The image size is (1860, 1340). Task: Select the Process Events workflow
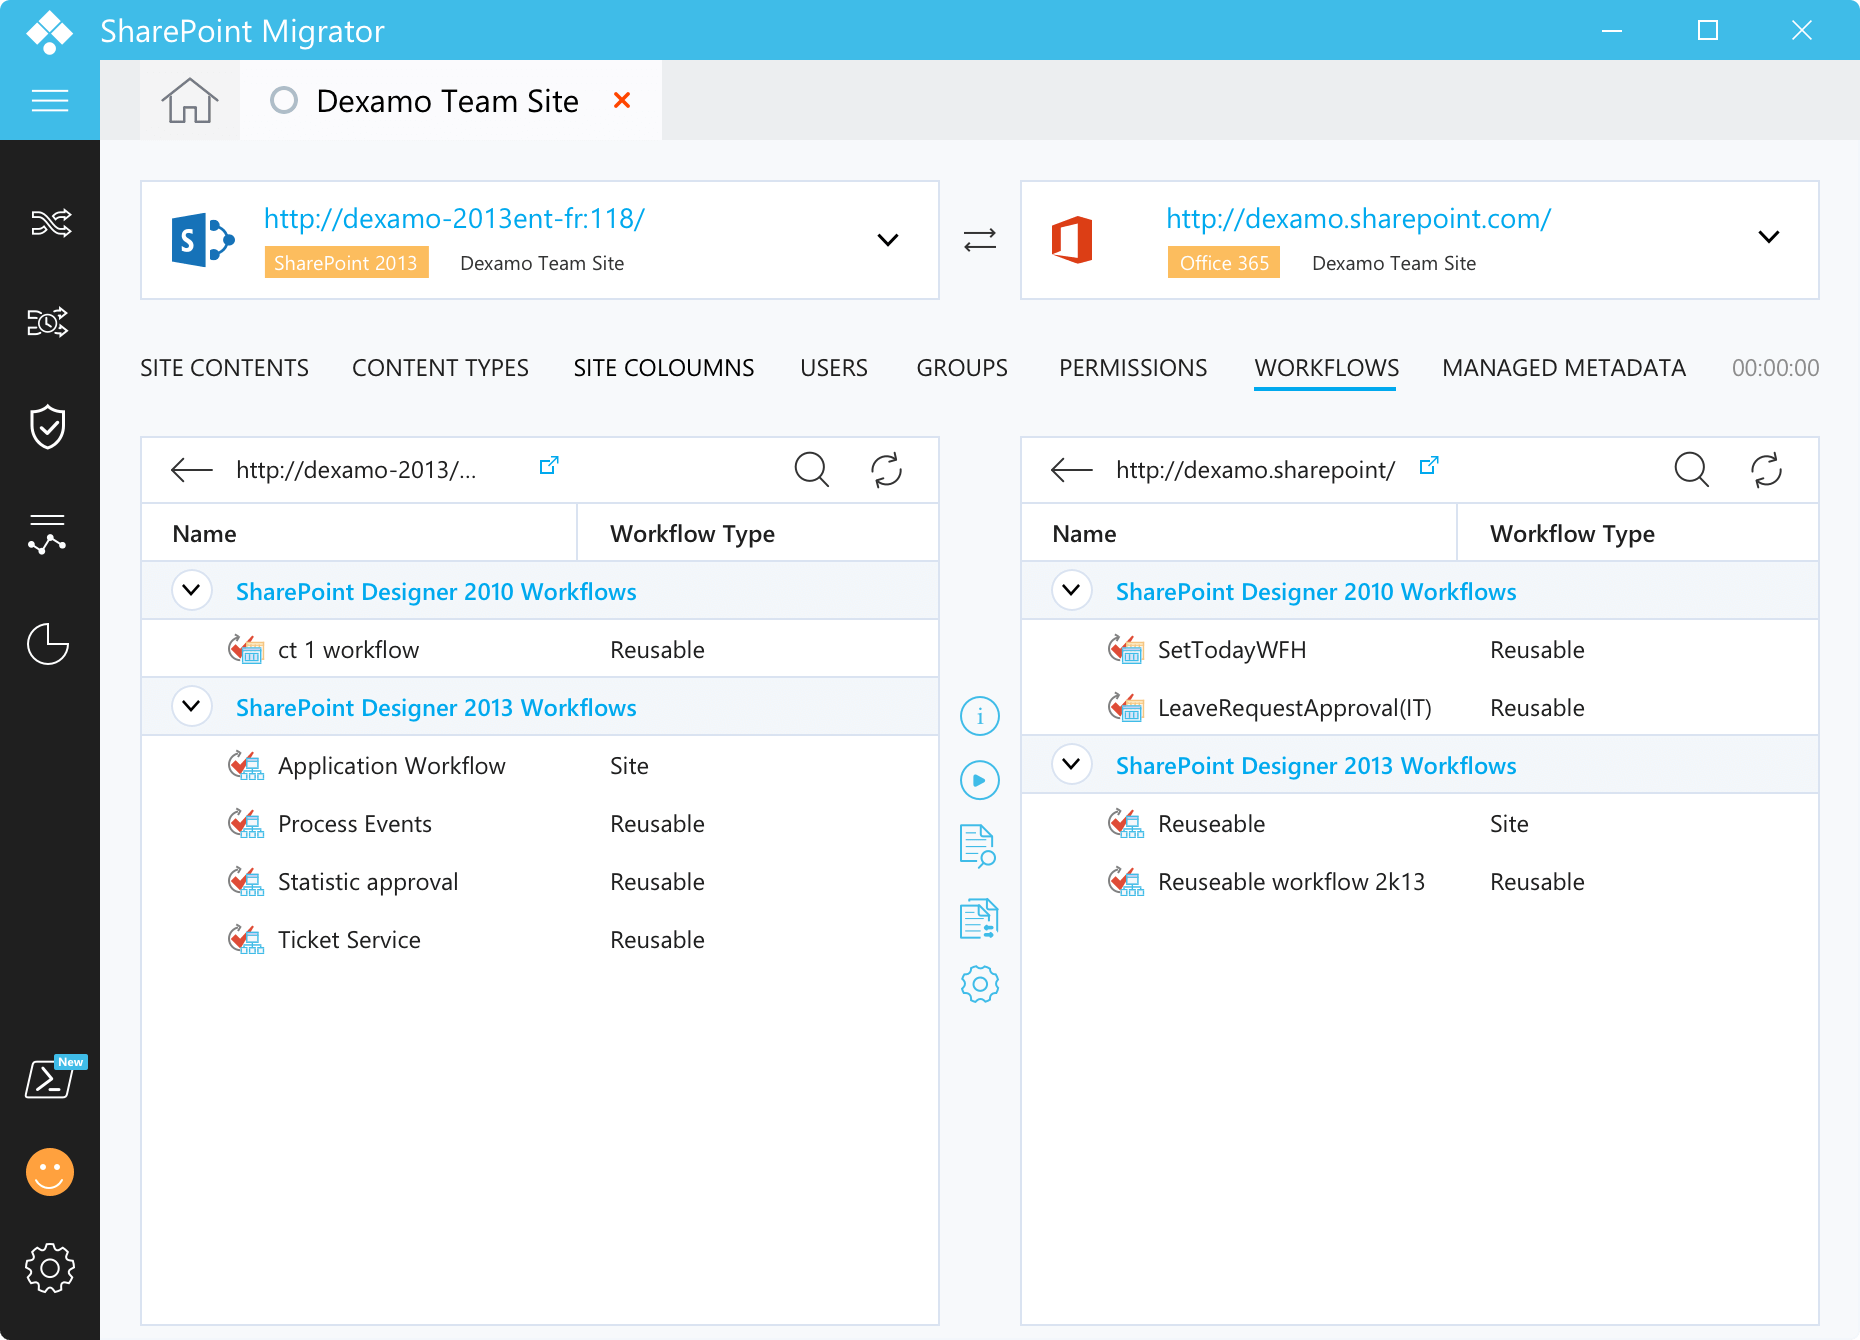click(x=540, y=824)
